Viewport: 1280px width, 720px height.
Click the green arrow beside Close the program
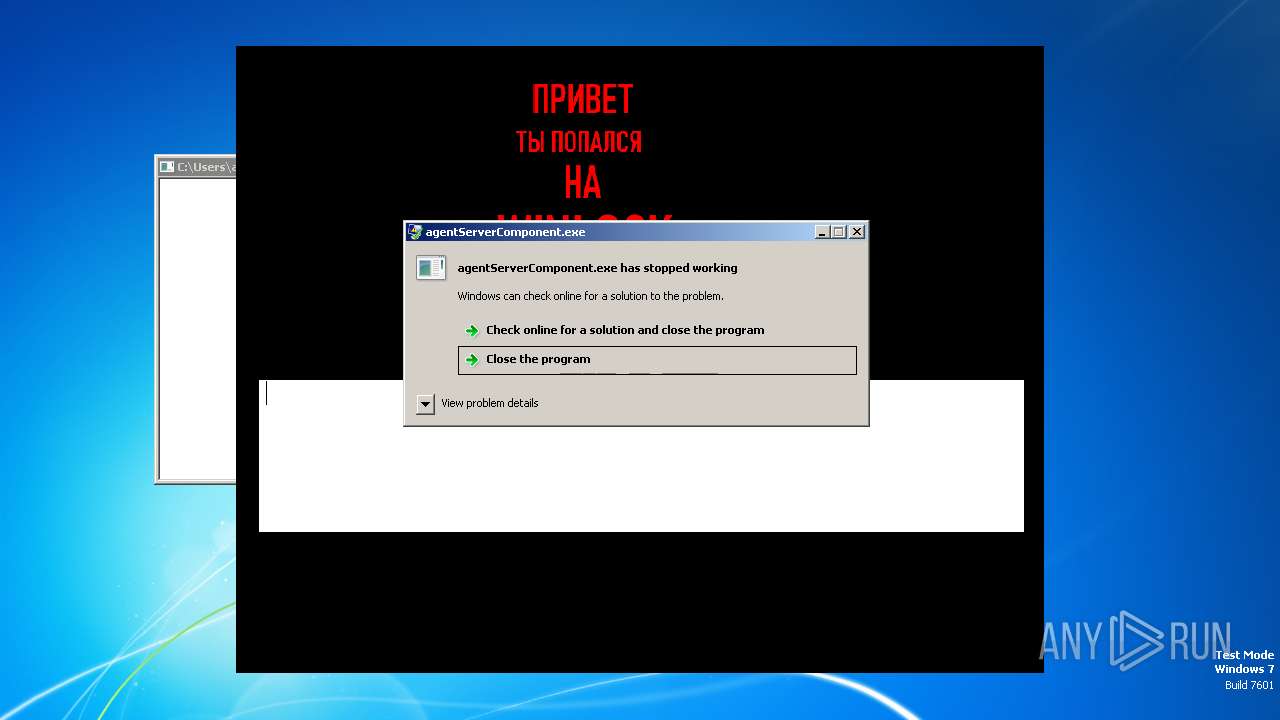[x=472, y=360]
